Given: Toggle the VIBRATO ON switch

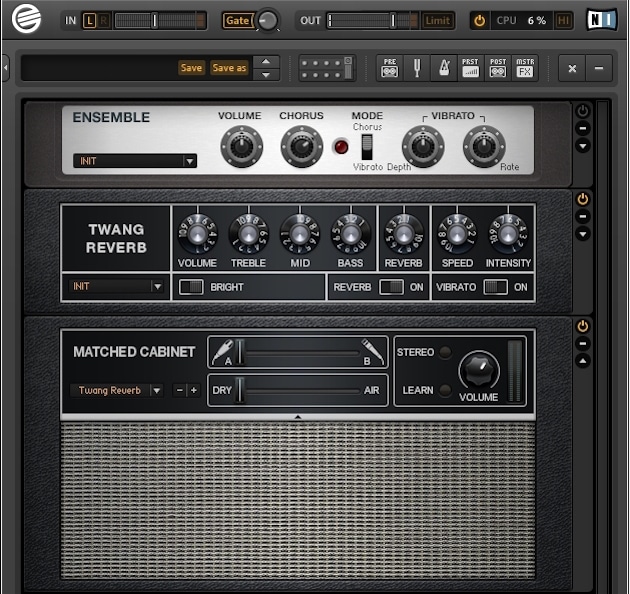Looking at the screenshot, I should tap(495, 287).
